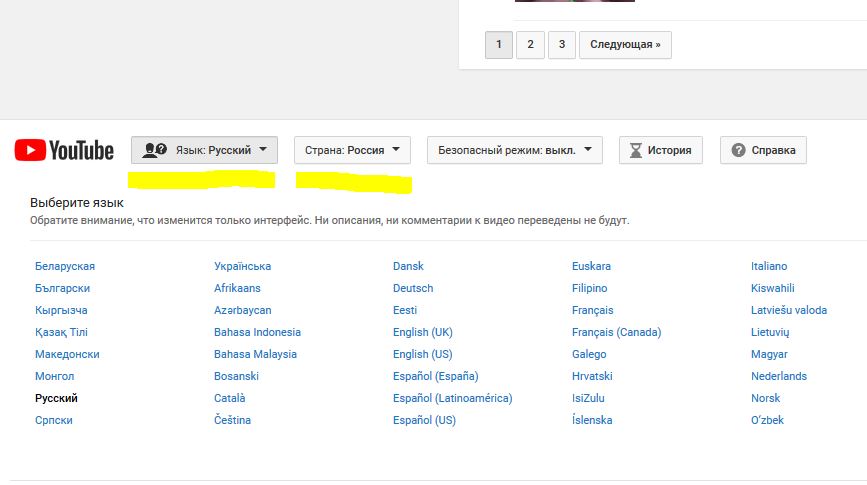The image size is (867, 485).
Task: Click the YouTube logo
Action: [x=64, y=151]
